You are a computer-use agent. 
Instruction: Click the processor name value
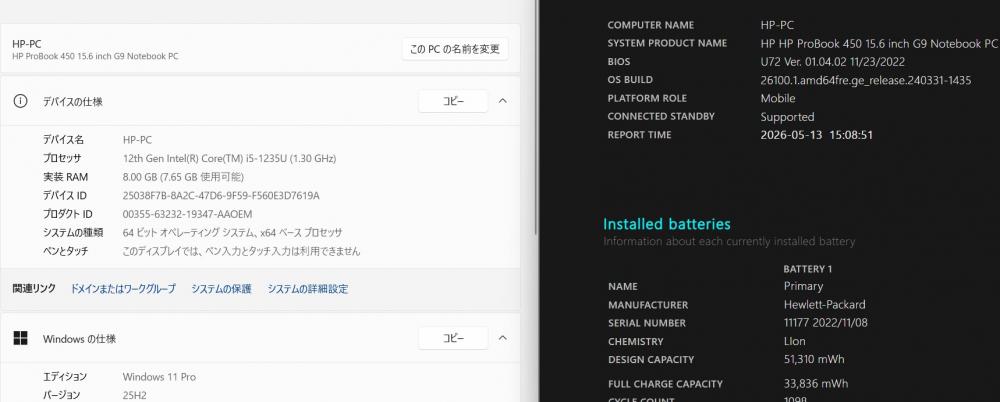coord(229,158)
